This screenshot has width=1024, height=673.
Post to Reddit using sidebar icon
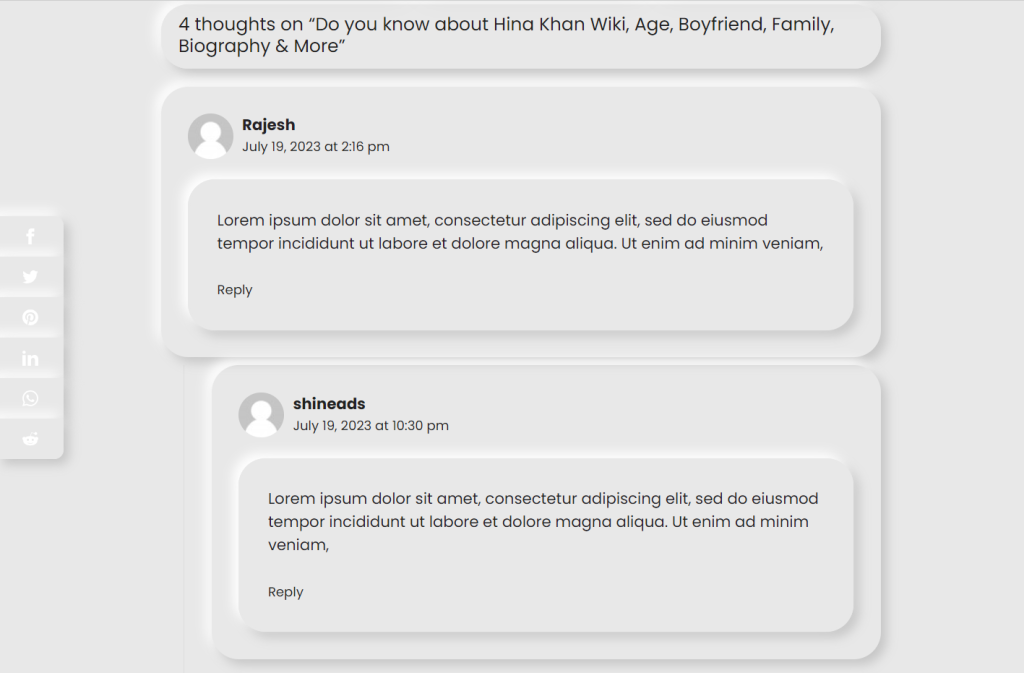(x=30, y=439)
